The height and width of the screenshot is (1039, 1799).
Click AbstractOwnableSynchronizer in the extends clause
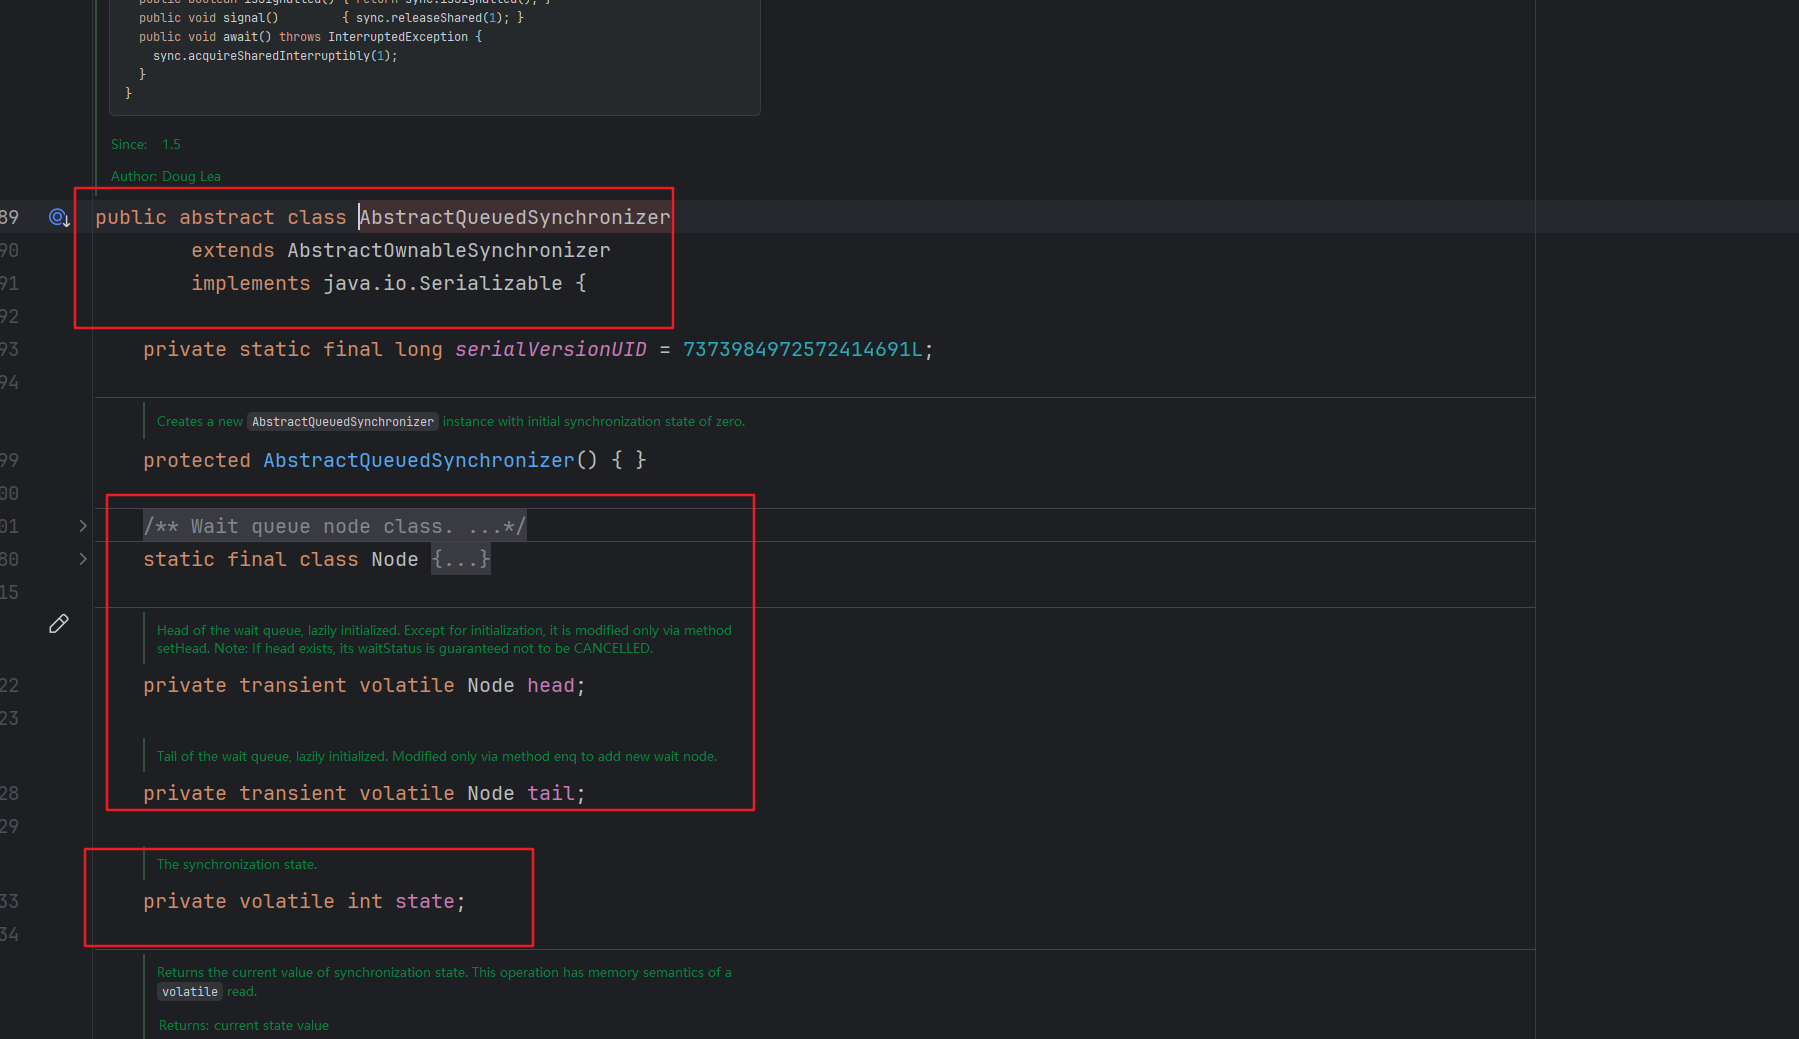tap(448, 251)
